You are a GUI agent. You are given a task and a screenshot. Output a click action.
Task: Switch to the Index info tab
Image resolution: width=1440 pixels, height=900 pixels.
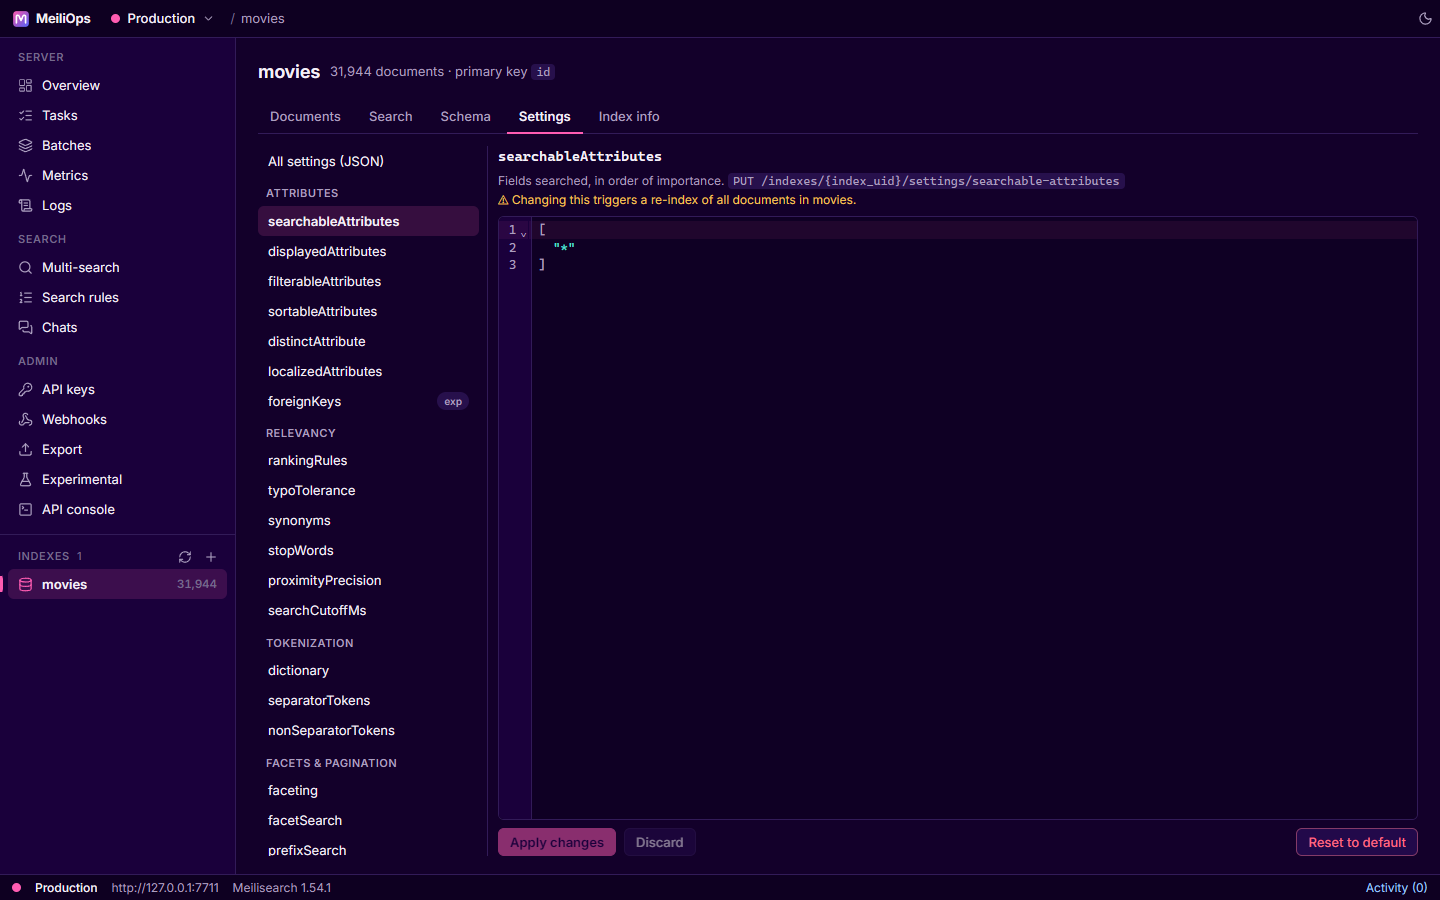pyautogui.click(x=629, y=117)
